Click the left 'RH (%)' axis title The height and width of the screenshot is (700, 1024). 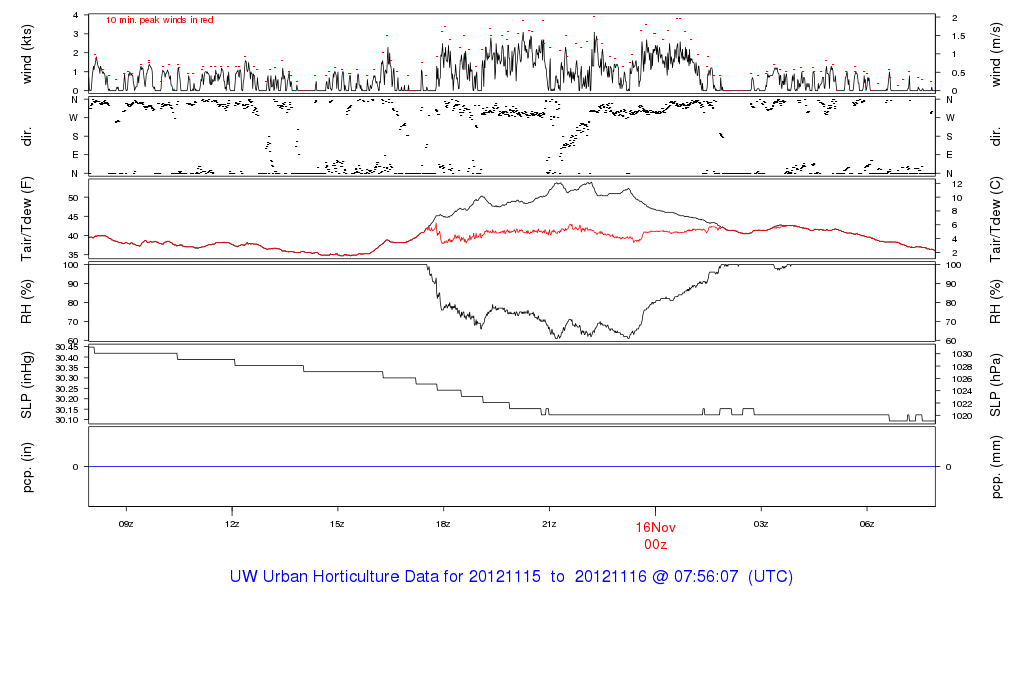pyautogui.click(x=27, y=302)
